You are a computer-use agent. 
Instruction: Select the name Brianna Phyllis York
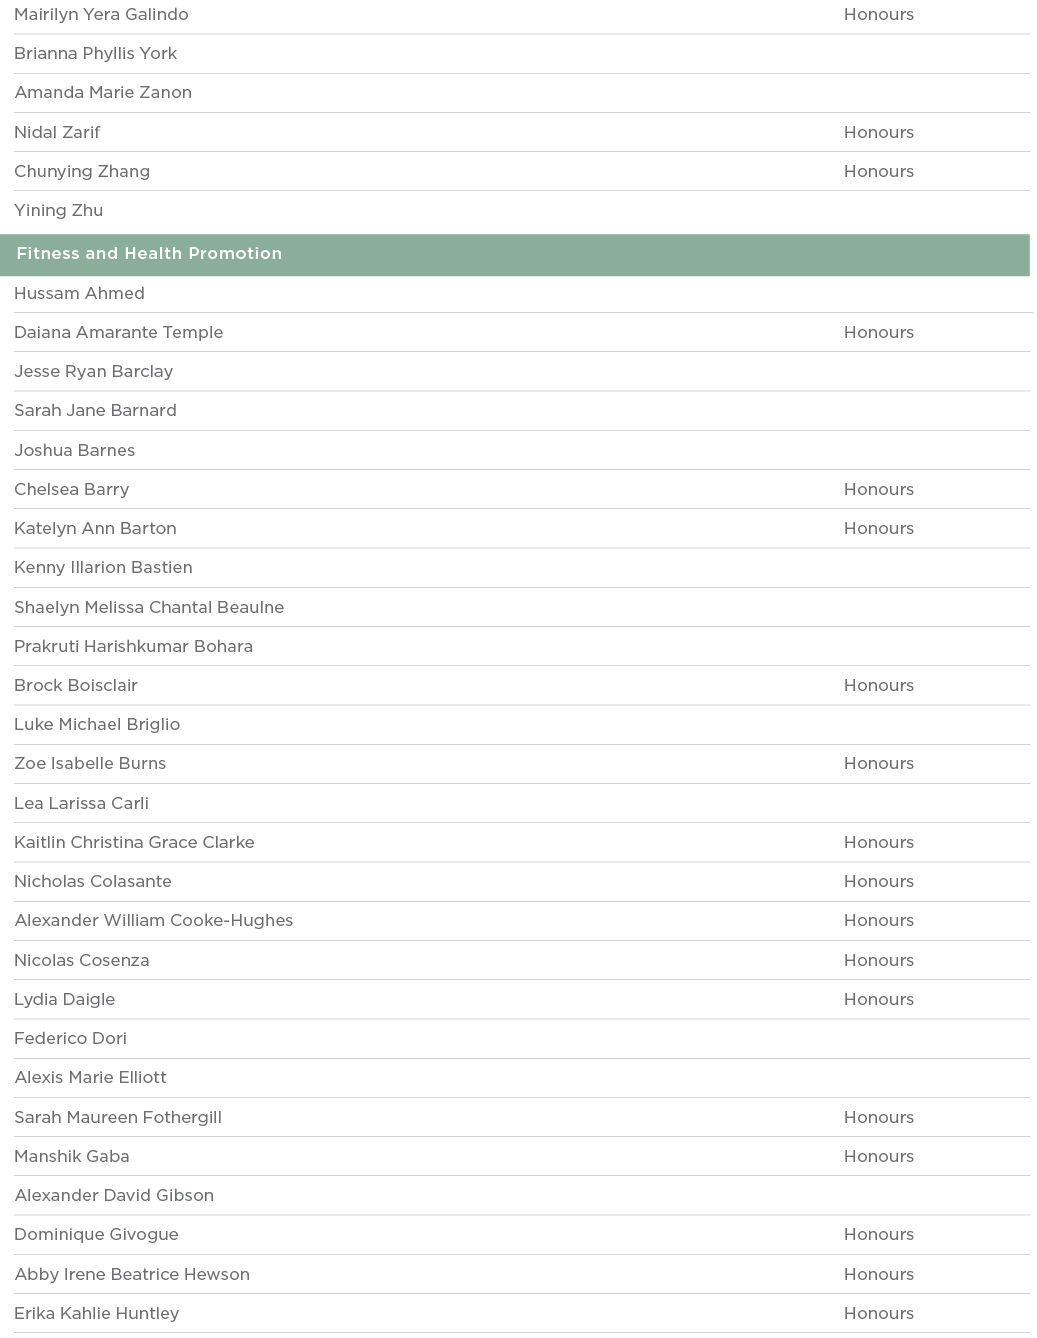tap(95, 53)
